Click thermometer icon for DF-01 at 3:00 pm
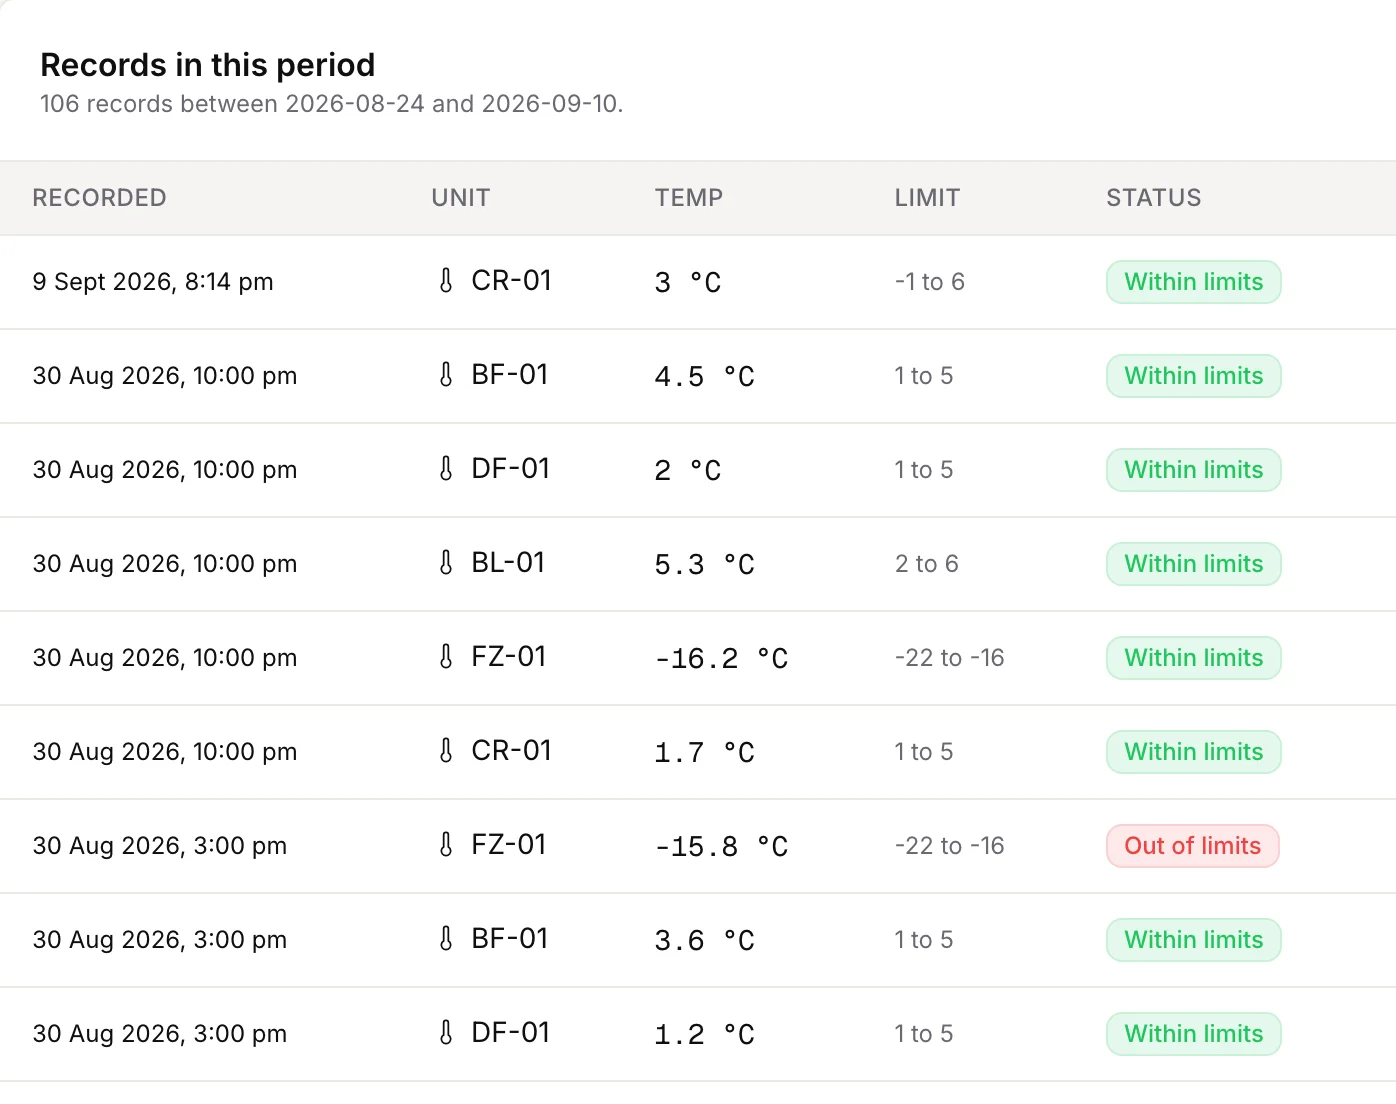1396x1104 pixels. click(446, 1033)
